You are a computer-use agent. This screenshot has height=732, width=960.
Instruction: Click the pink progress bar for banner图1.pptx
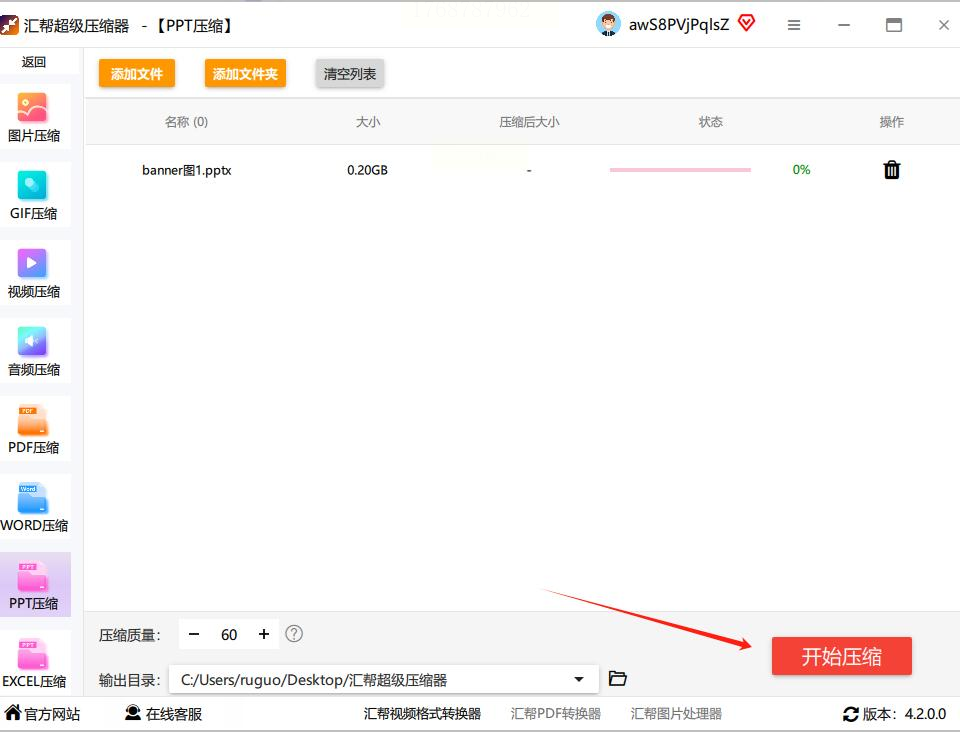click(x=680, y=170)
